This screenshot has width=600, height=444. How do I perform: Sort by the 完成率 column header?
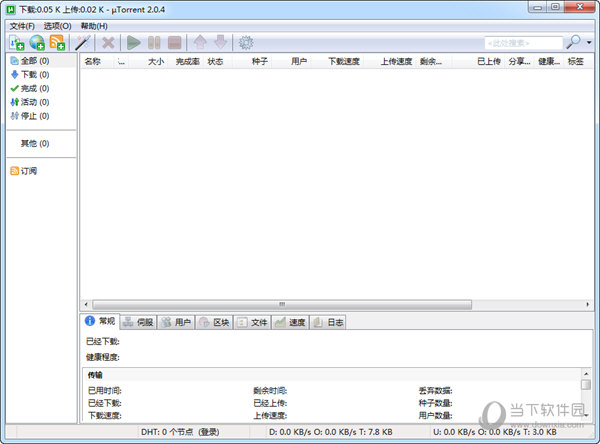click(187, 61)
